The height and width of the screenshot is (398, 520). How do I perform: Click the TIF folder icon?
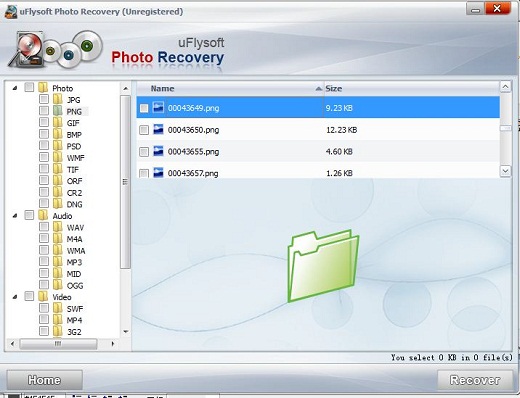tap(58, 169)
